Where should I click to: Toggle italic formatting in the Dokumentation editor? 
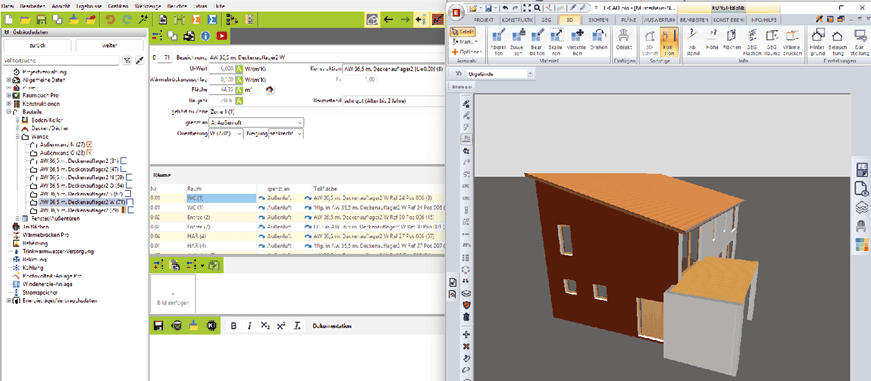pos(249,325)
